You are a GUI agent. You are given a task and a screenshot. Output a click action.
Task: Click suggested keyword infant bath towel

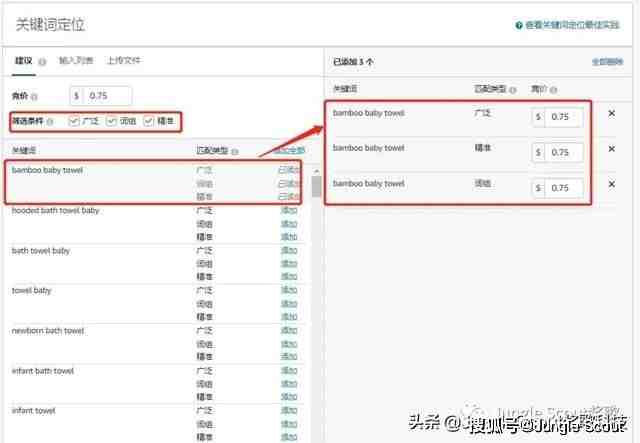[x=42, y=371]
